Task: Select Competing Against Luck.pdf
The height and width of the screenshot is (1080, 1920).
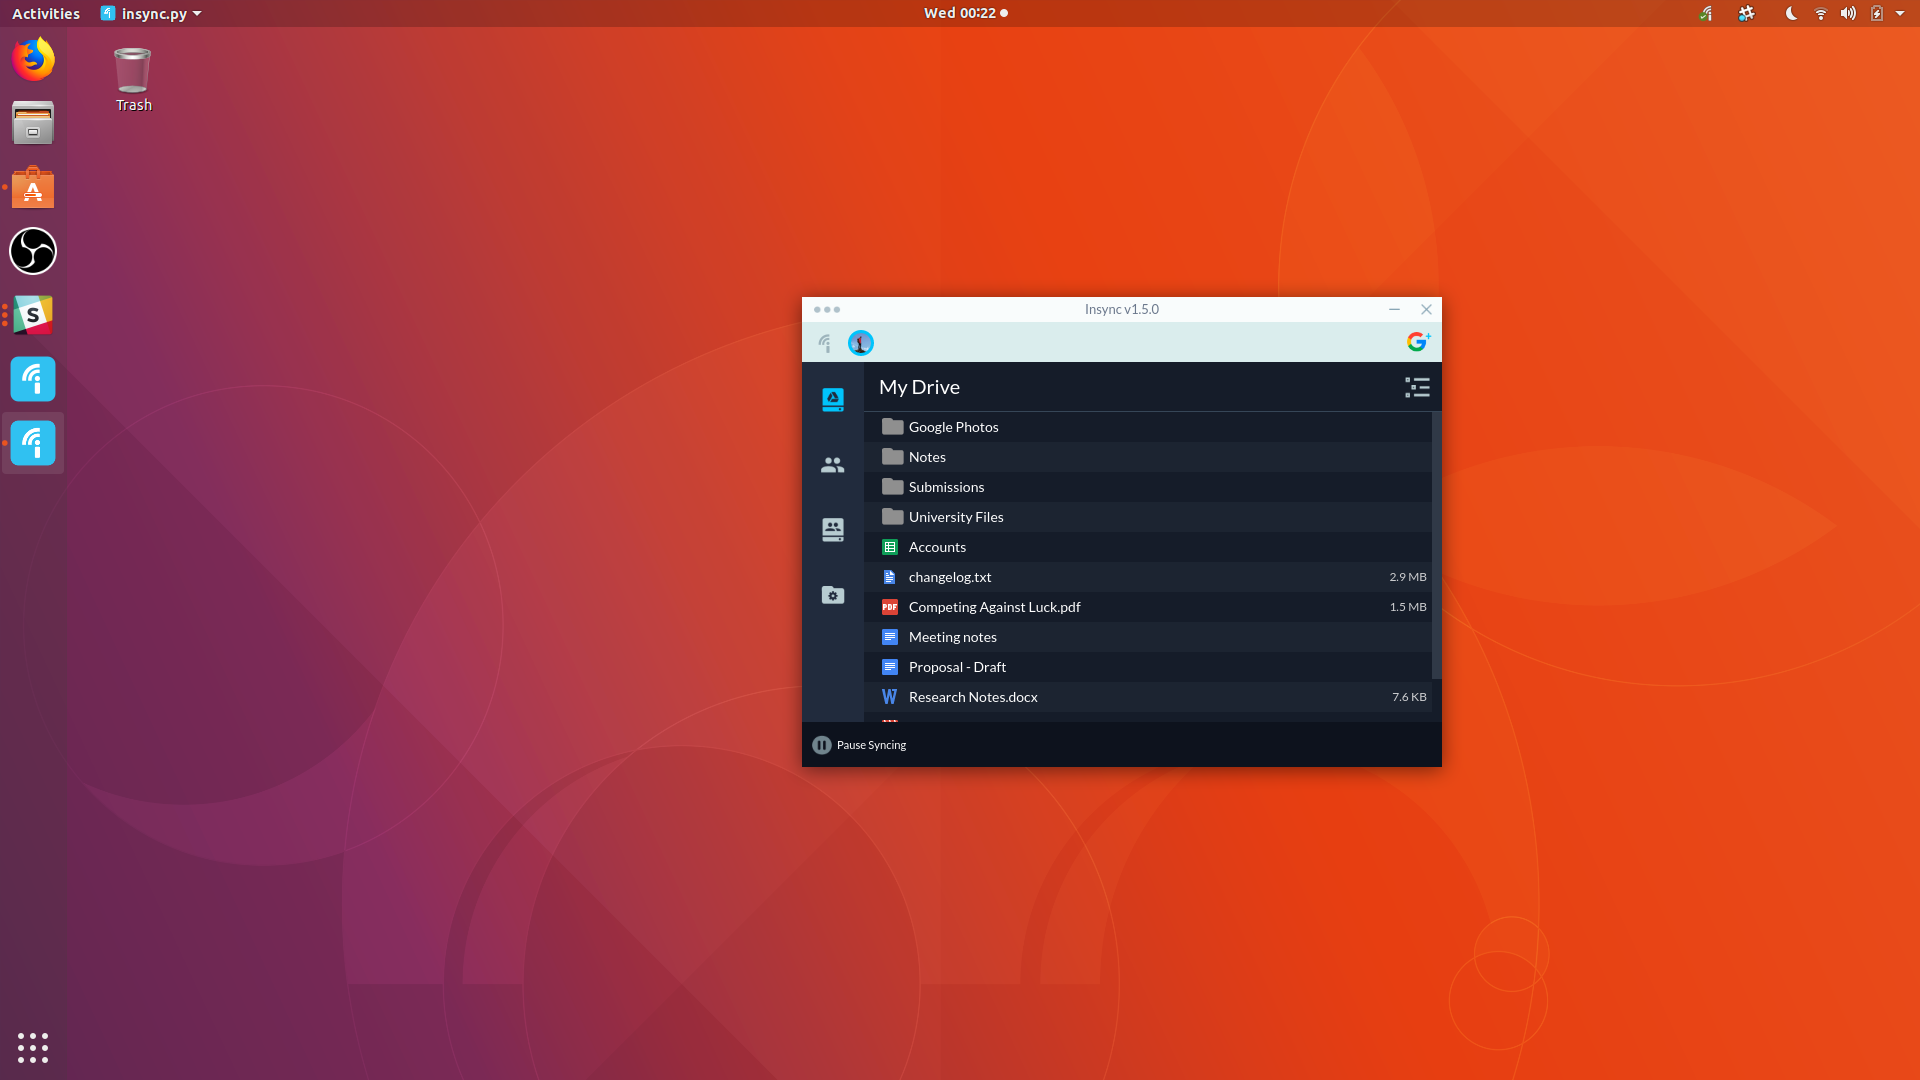Action: click(1148, 607)
